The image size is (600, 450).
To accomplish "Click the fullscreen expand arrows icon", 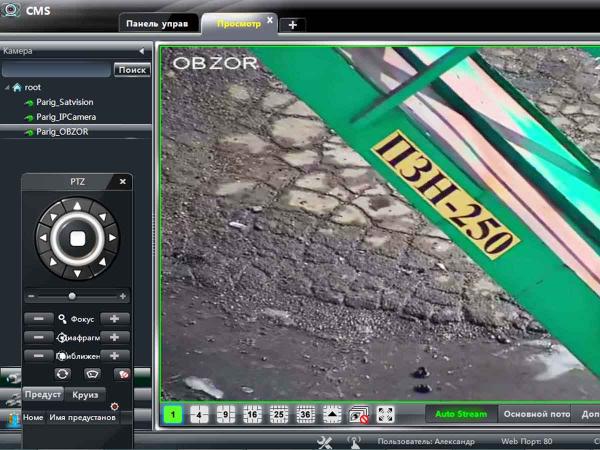I will (x=385, y=414).
